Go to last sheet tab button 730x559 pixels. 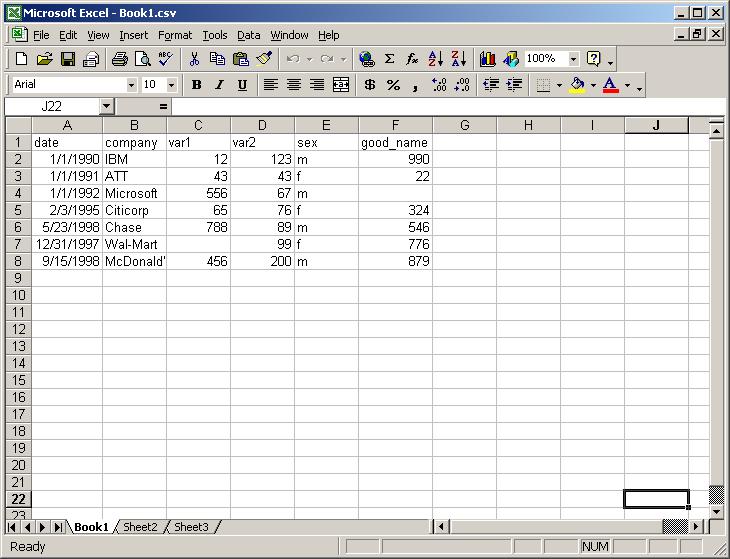58,527
